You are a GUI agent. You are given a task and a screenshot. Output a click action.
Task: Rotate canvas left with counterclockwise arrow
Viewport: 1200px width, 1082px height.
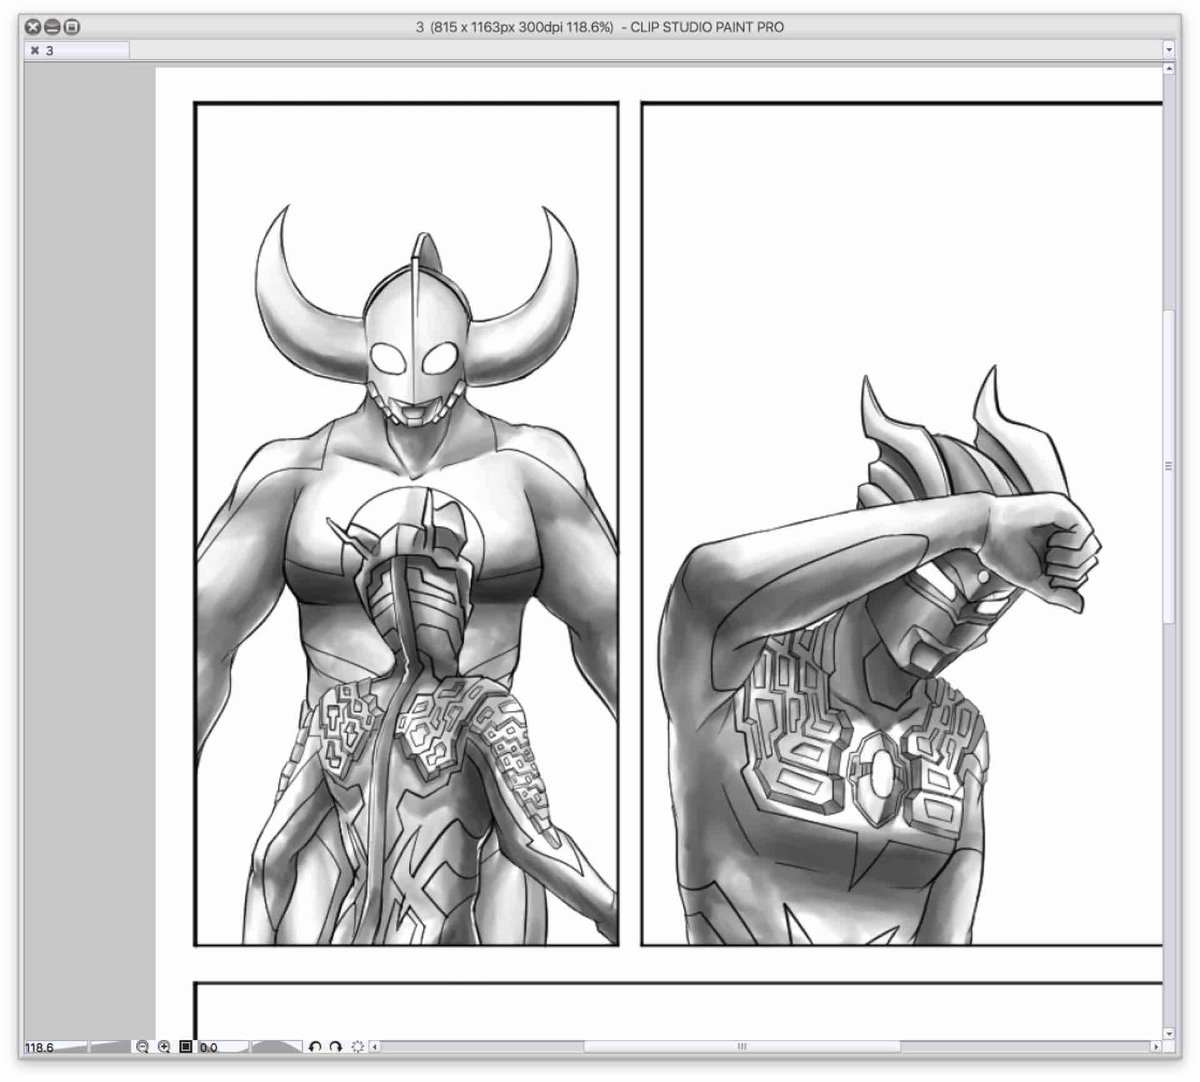click(x=315, y=1047)
